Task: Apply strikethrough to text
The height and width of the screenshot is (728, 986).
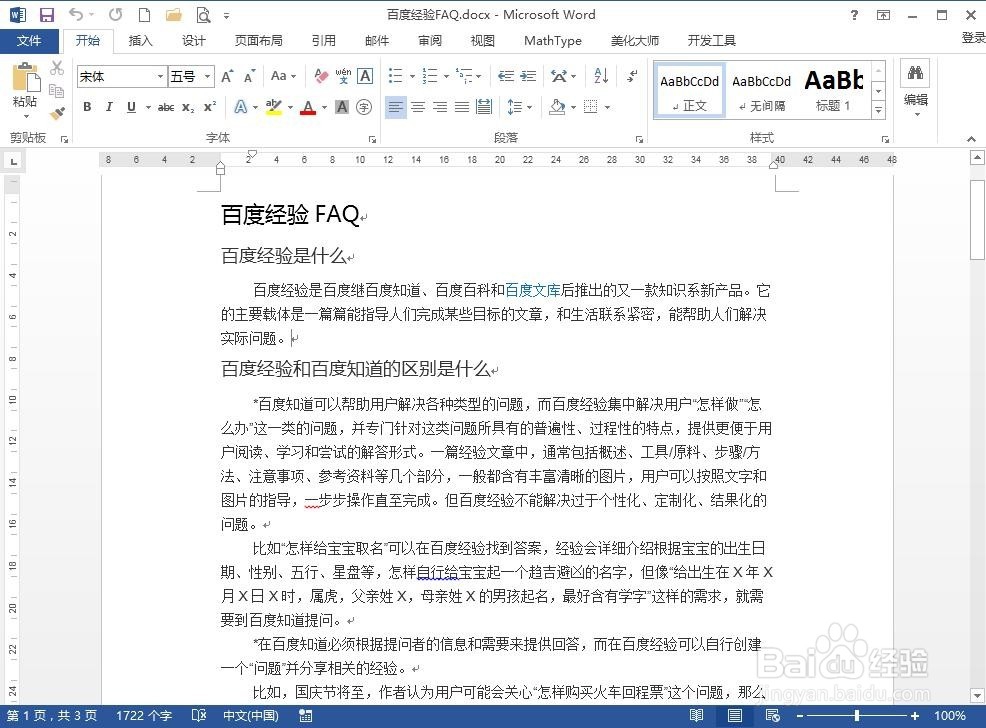Action: tap(166, 107)
